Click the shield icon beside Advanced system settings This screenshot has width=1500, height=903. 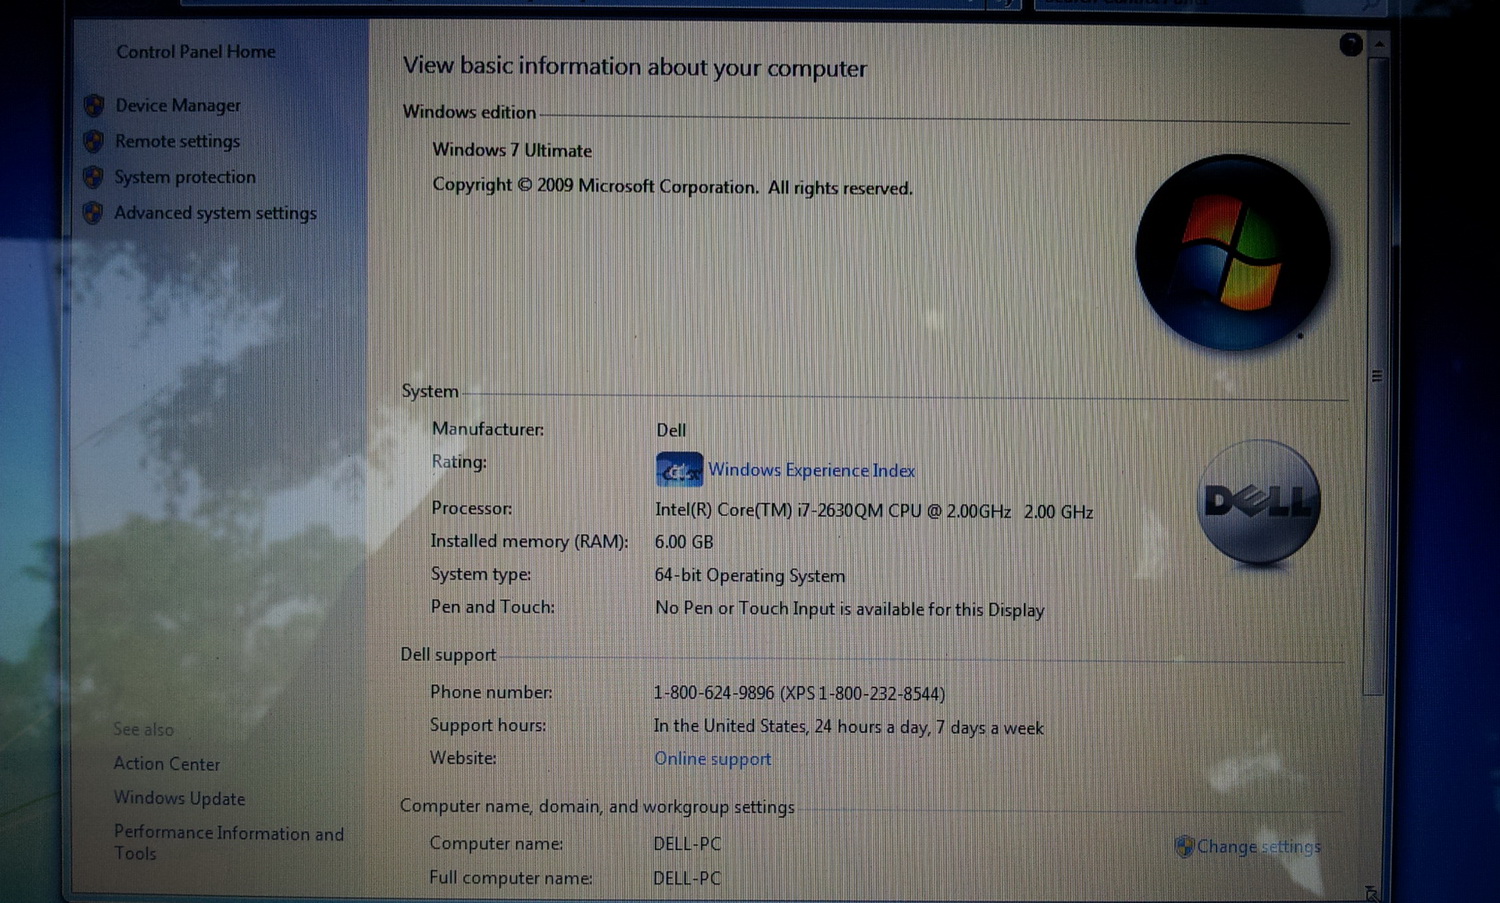pos(93,213)
